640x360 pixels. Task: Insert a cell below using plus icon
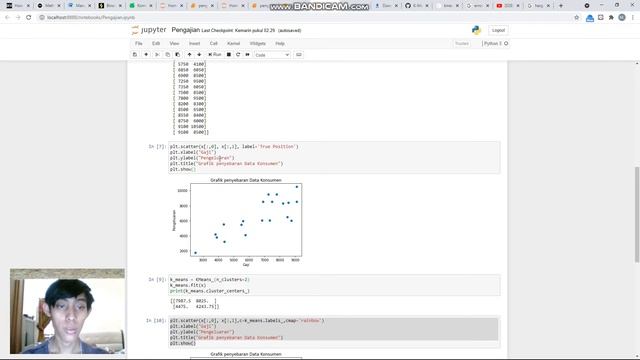[146, 55]
